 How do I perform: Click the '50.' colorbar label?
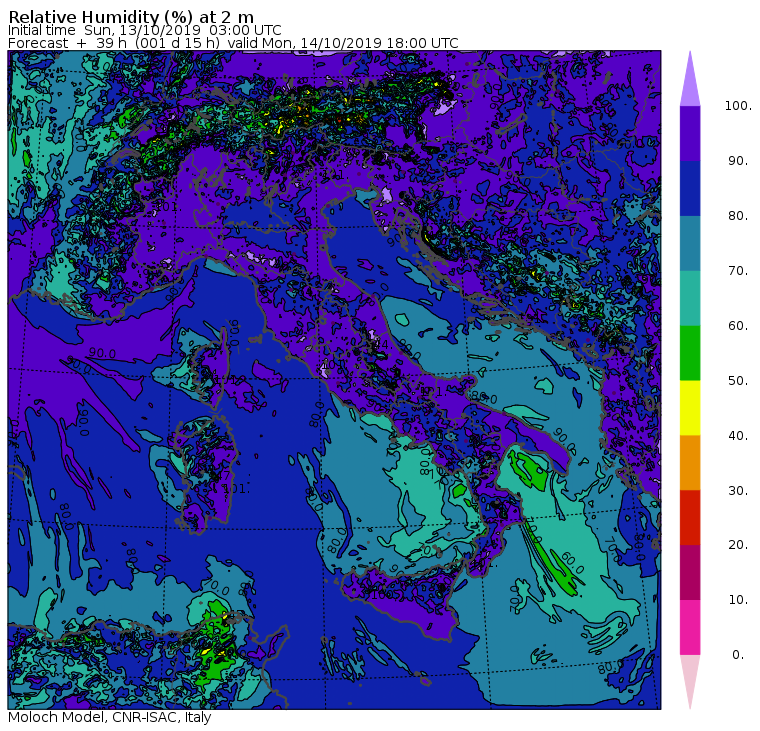click(738, 381)
